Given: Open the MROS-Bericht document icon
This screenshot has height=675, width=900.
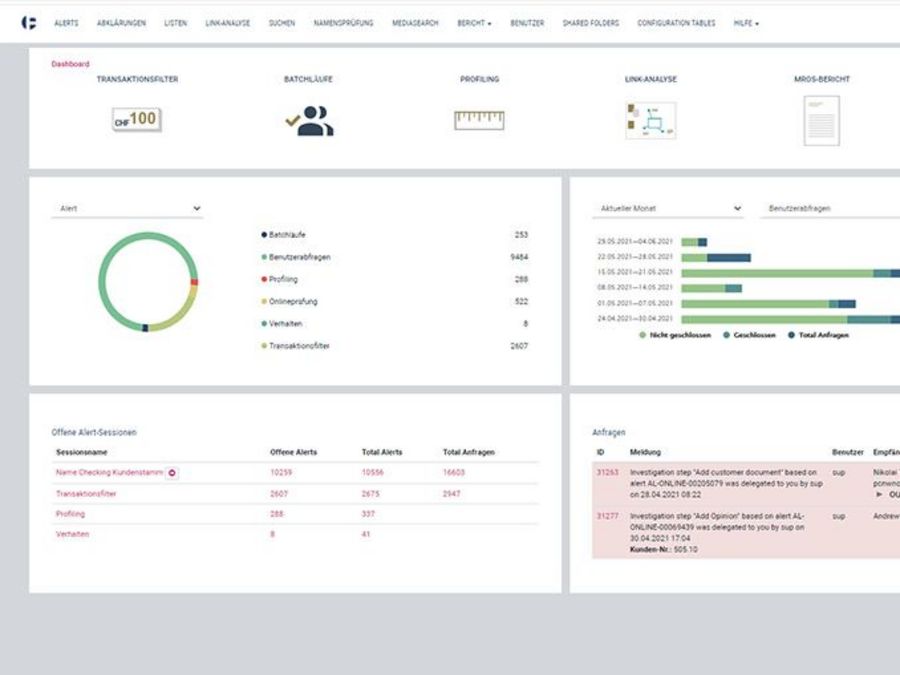Looking at the screenshot, I should pyautogui.click(x=821, y=121).
